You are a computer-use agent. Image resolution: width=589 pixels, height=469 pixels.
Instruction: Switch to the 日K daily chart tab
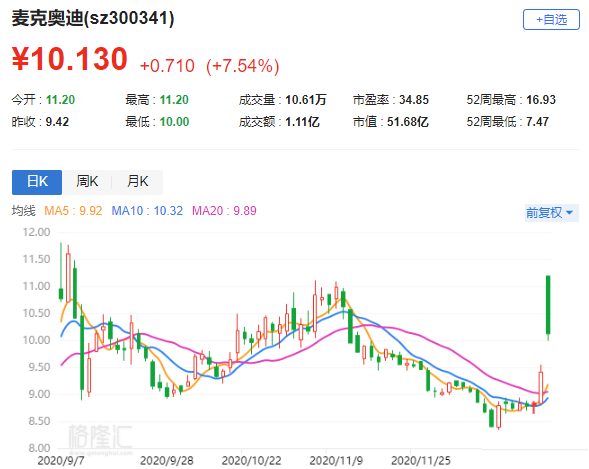[37, 182]
